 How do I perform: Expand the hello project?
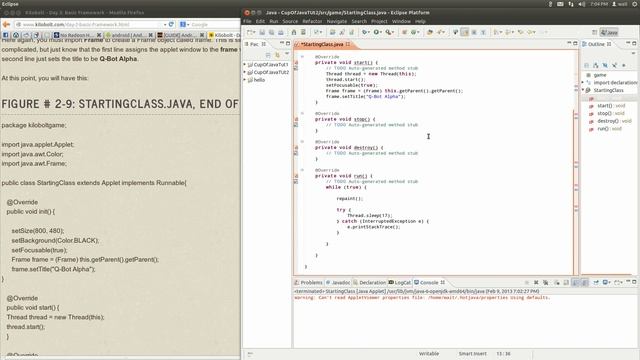point(245,80)
